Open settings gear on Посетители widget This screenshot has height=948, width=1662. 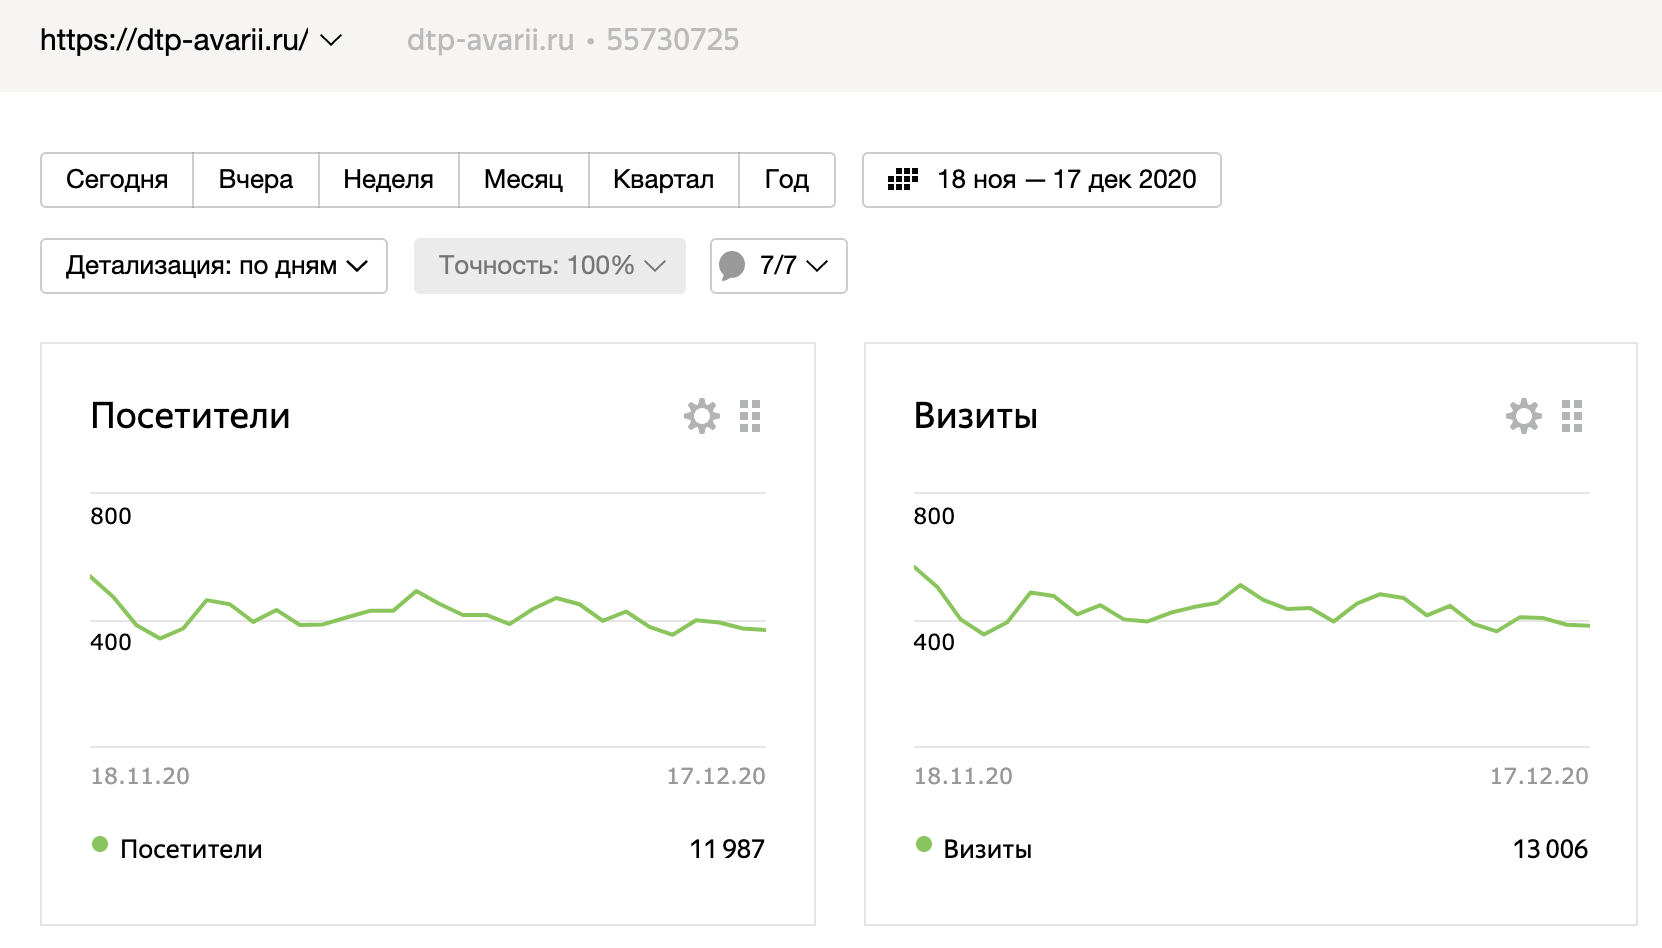click(x=701, y=416)
